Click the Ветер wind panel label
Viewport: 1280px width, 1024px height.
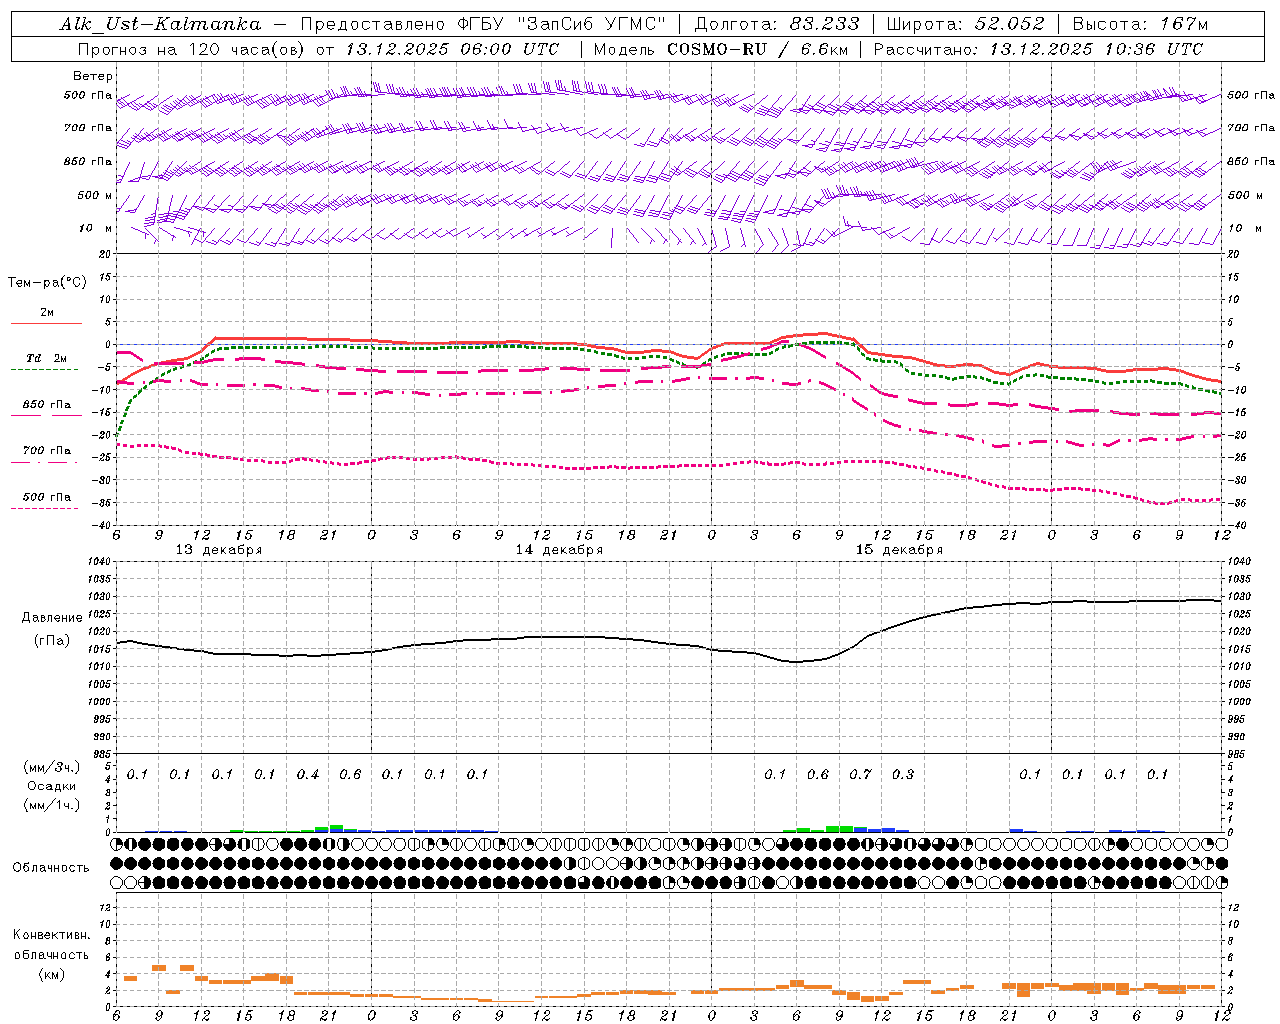click(x=93, y=76)
